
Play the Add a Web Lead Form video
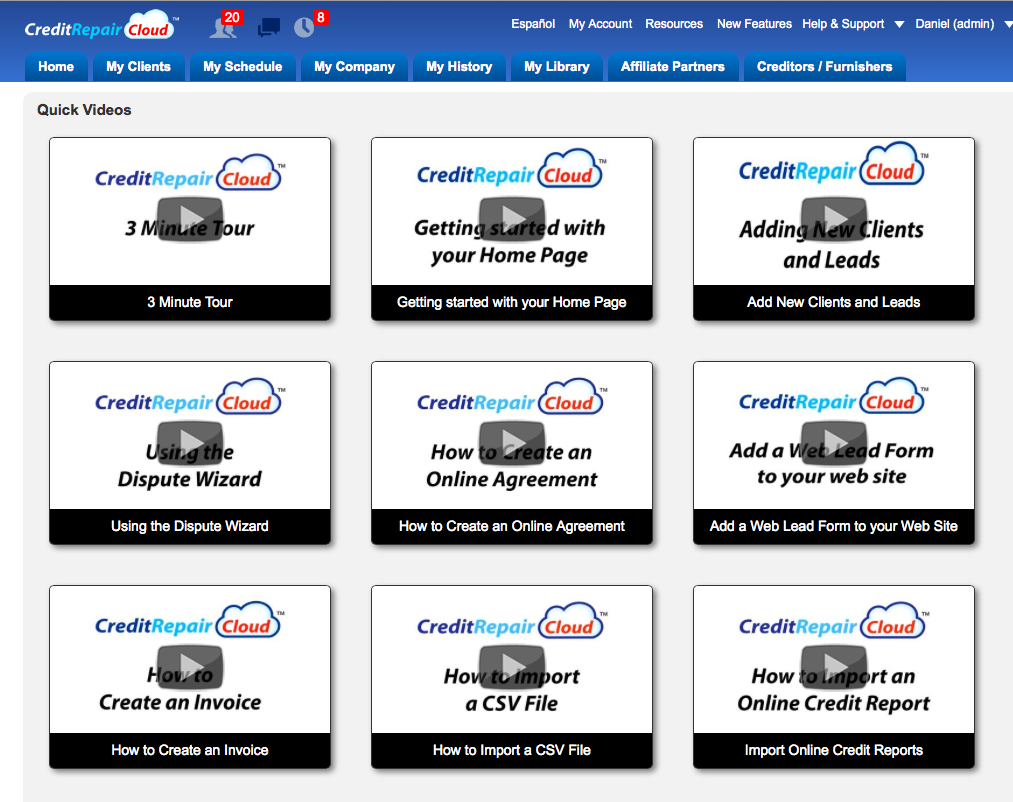coord(833,443)
